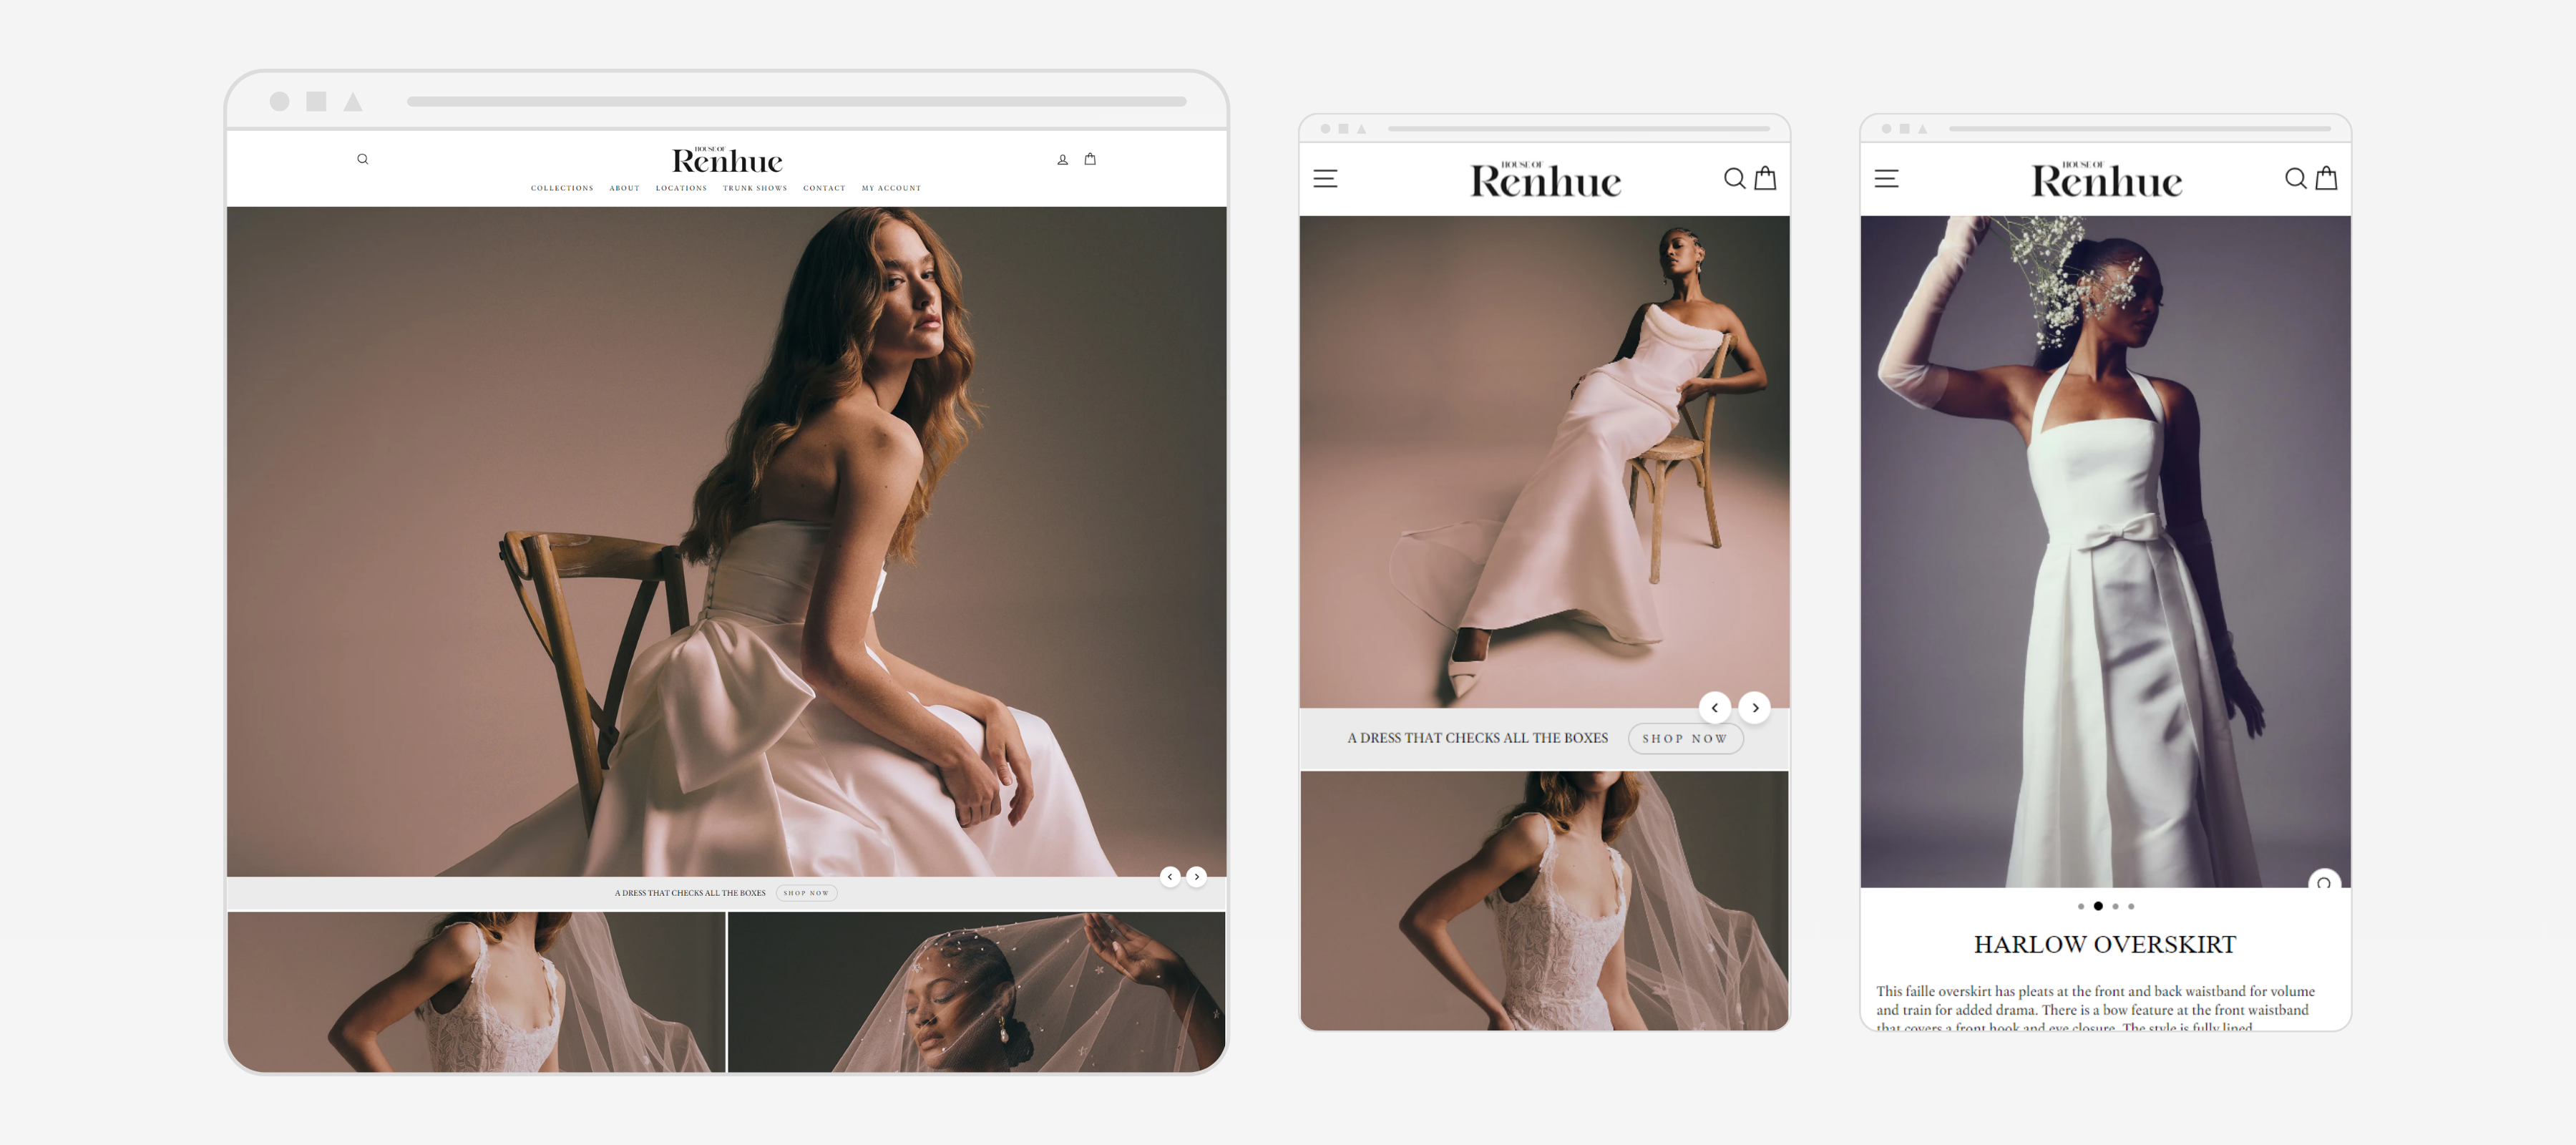Screen dimensions: 2576x1145
Task: Click the Renhue logo on the desktop header
Action: [x=728, y=160]
